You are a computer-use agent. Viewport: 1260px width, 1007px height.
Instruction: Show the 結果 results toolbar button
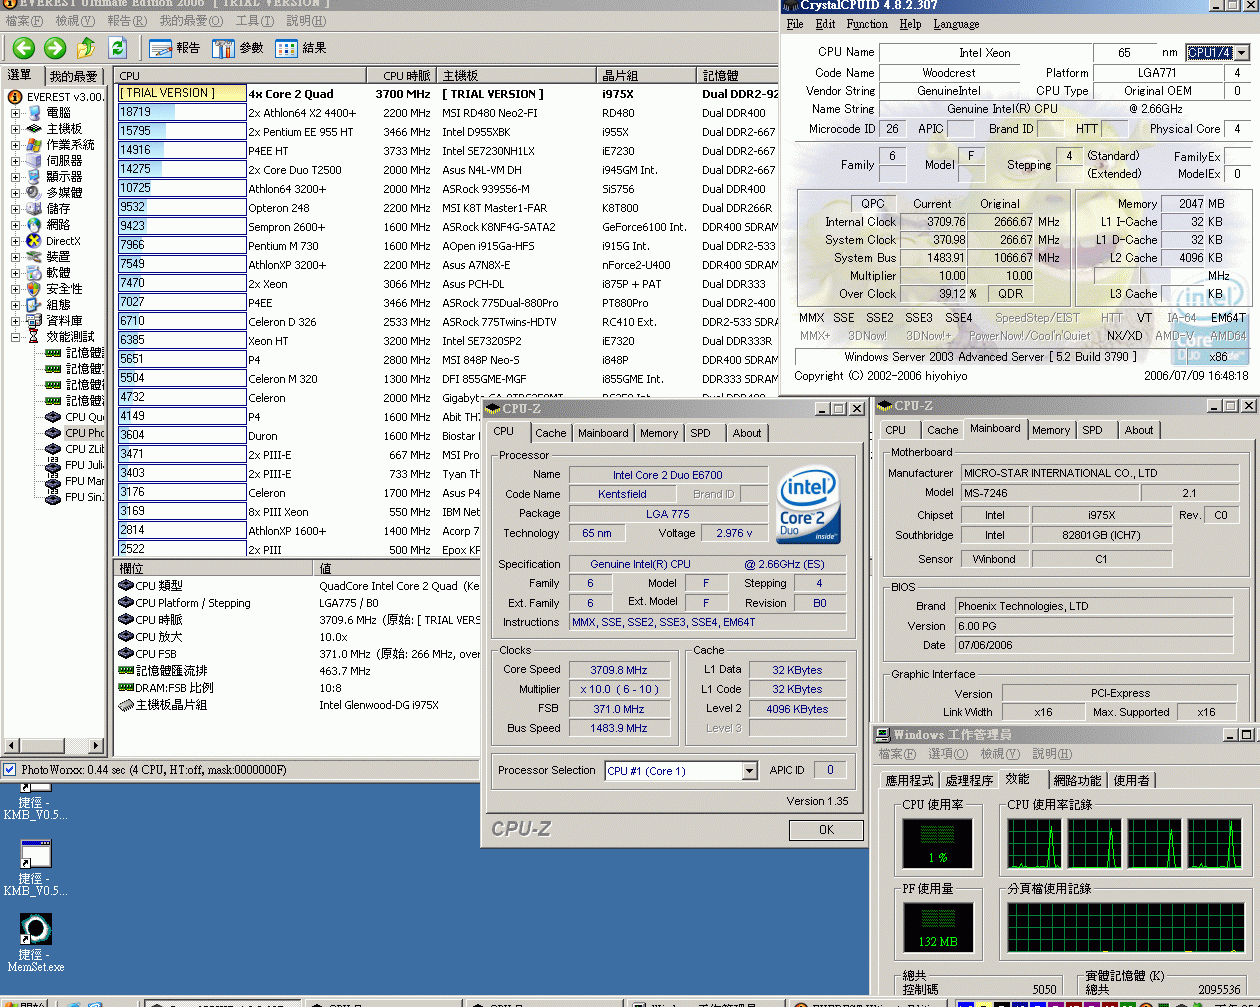pyautogui.click(x=301, y=48)
